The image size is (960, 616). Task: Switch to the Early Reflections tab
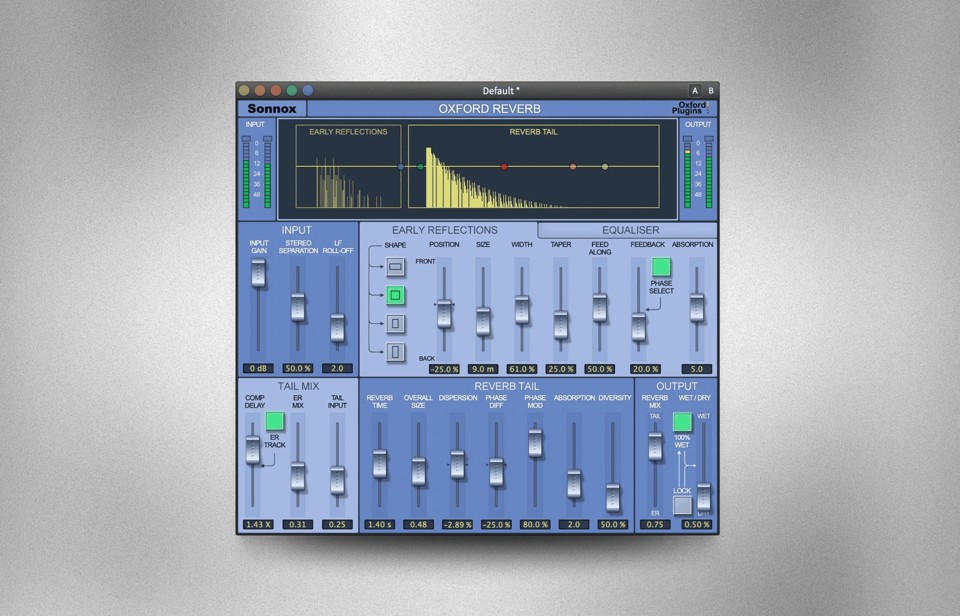(445, 230)
